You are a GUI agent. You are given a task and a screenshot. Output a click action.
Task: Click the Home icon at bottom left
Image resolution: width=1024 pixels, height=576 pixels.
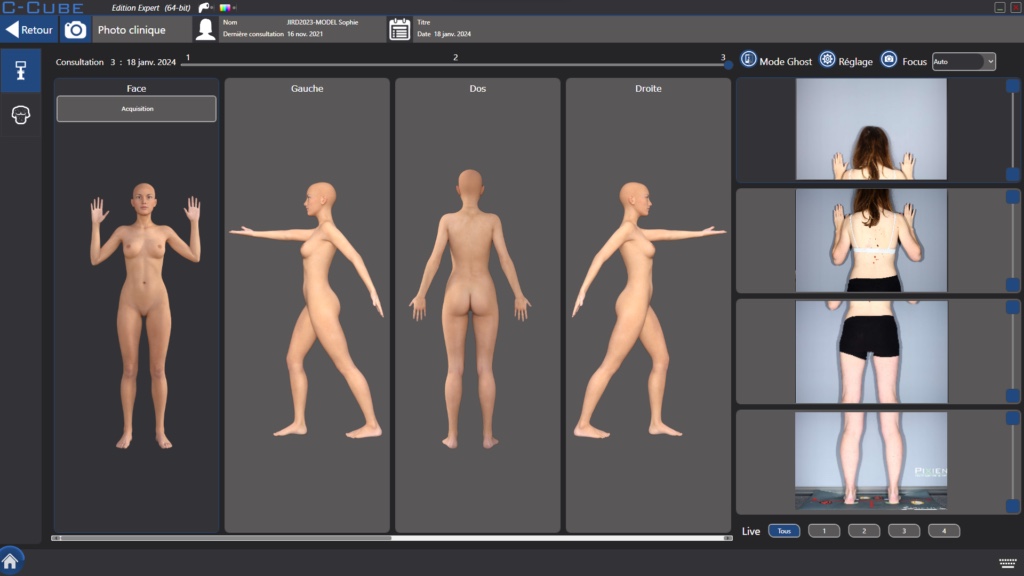pyautogui.click(x=11, y=561)
